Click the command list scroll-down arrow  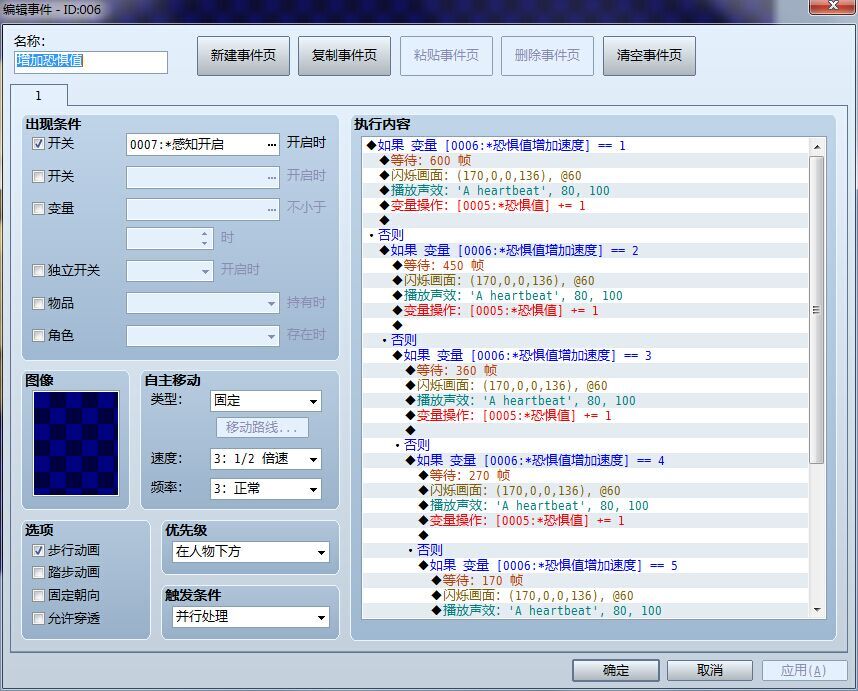(x=816, y=609)
